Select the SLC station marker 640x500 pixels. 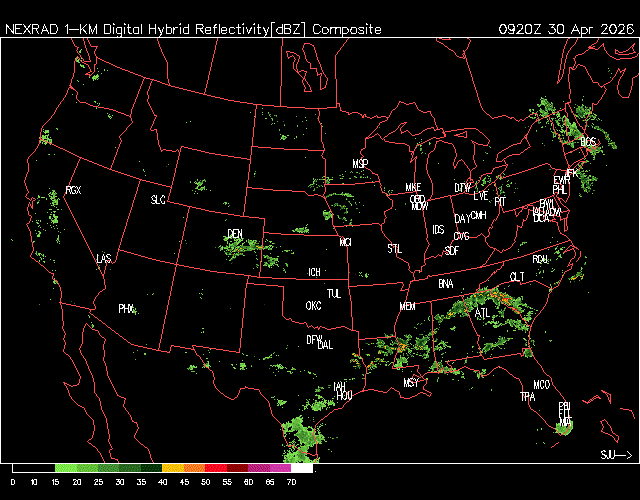point(158,200)
